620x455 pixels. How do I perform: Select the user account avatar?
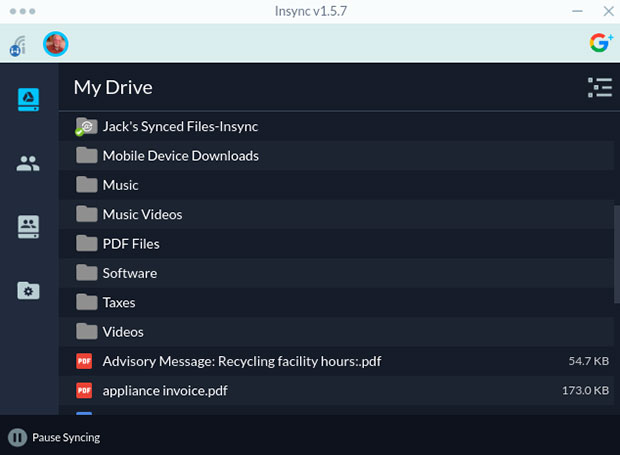pos(55,44)
